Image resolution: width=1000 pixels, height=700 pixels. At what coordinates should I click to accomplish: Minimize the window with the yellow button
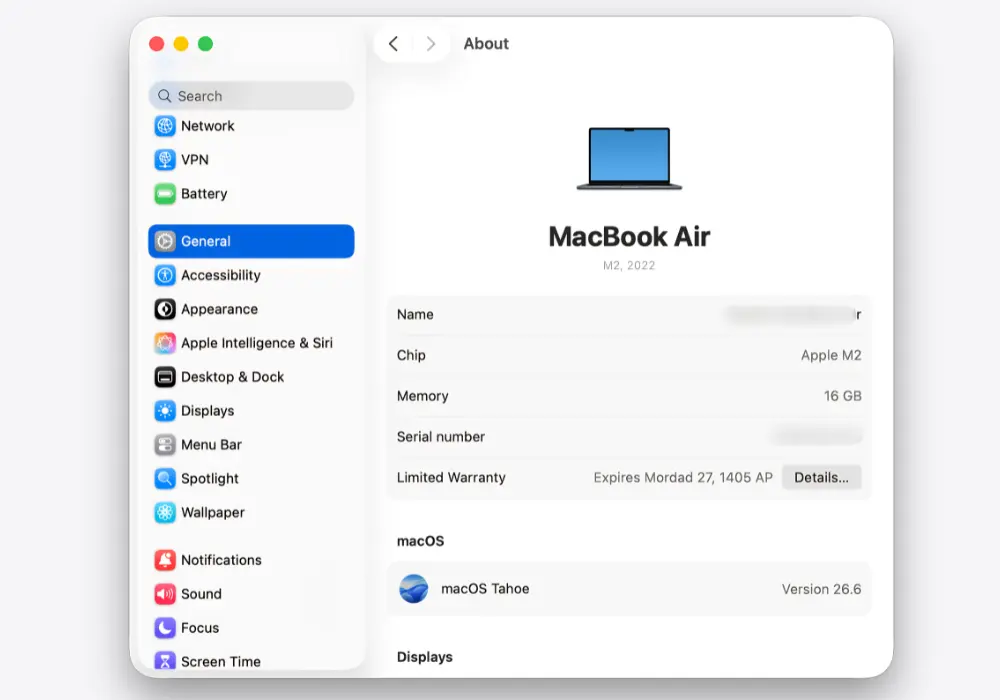(x=181, y=44)
